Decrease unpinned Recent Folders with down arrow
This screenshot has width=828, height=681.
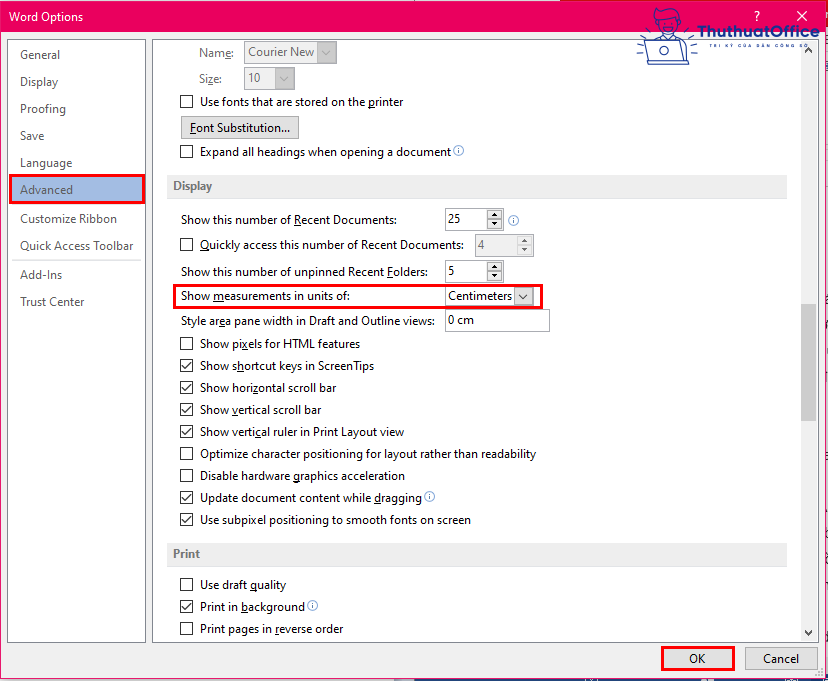coord(494,276)
